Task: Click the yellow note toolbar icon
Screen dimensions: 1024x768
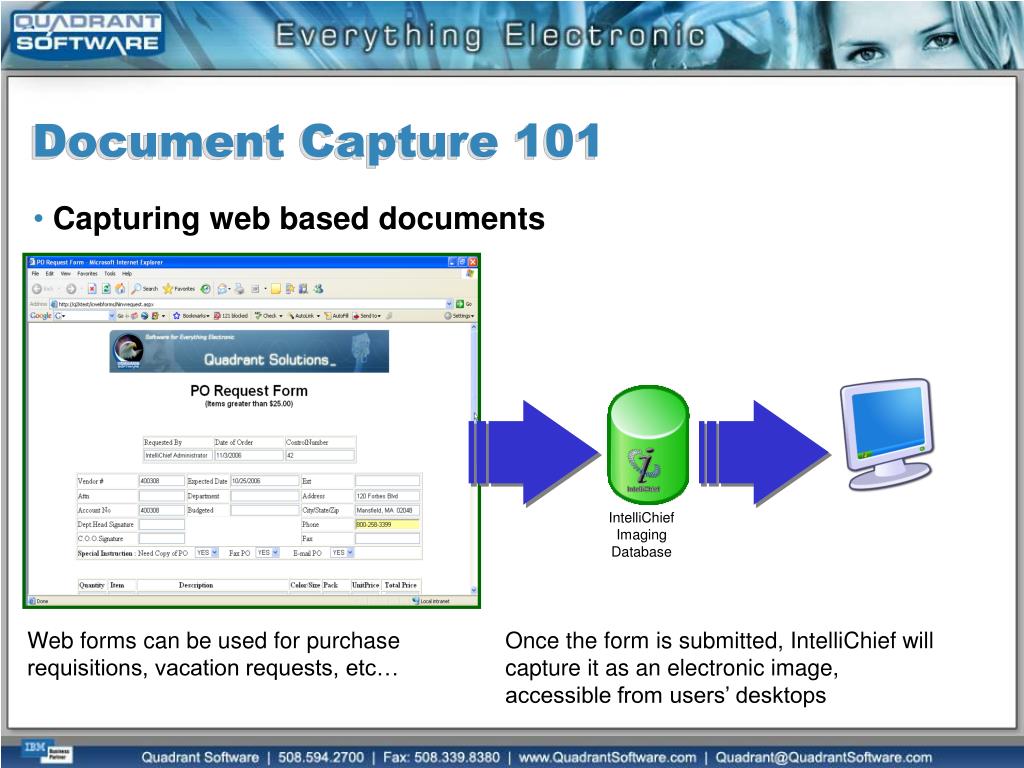Action: point(276,289)
